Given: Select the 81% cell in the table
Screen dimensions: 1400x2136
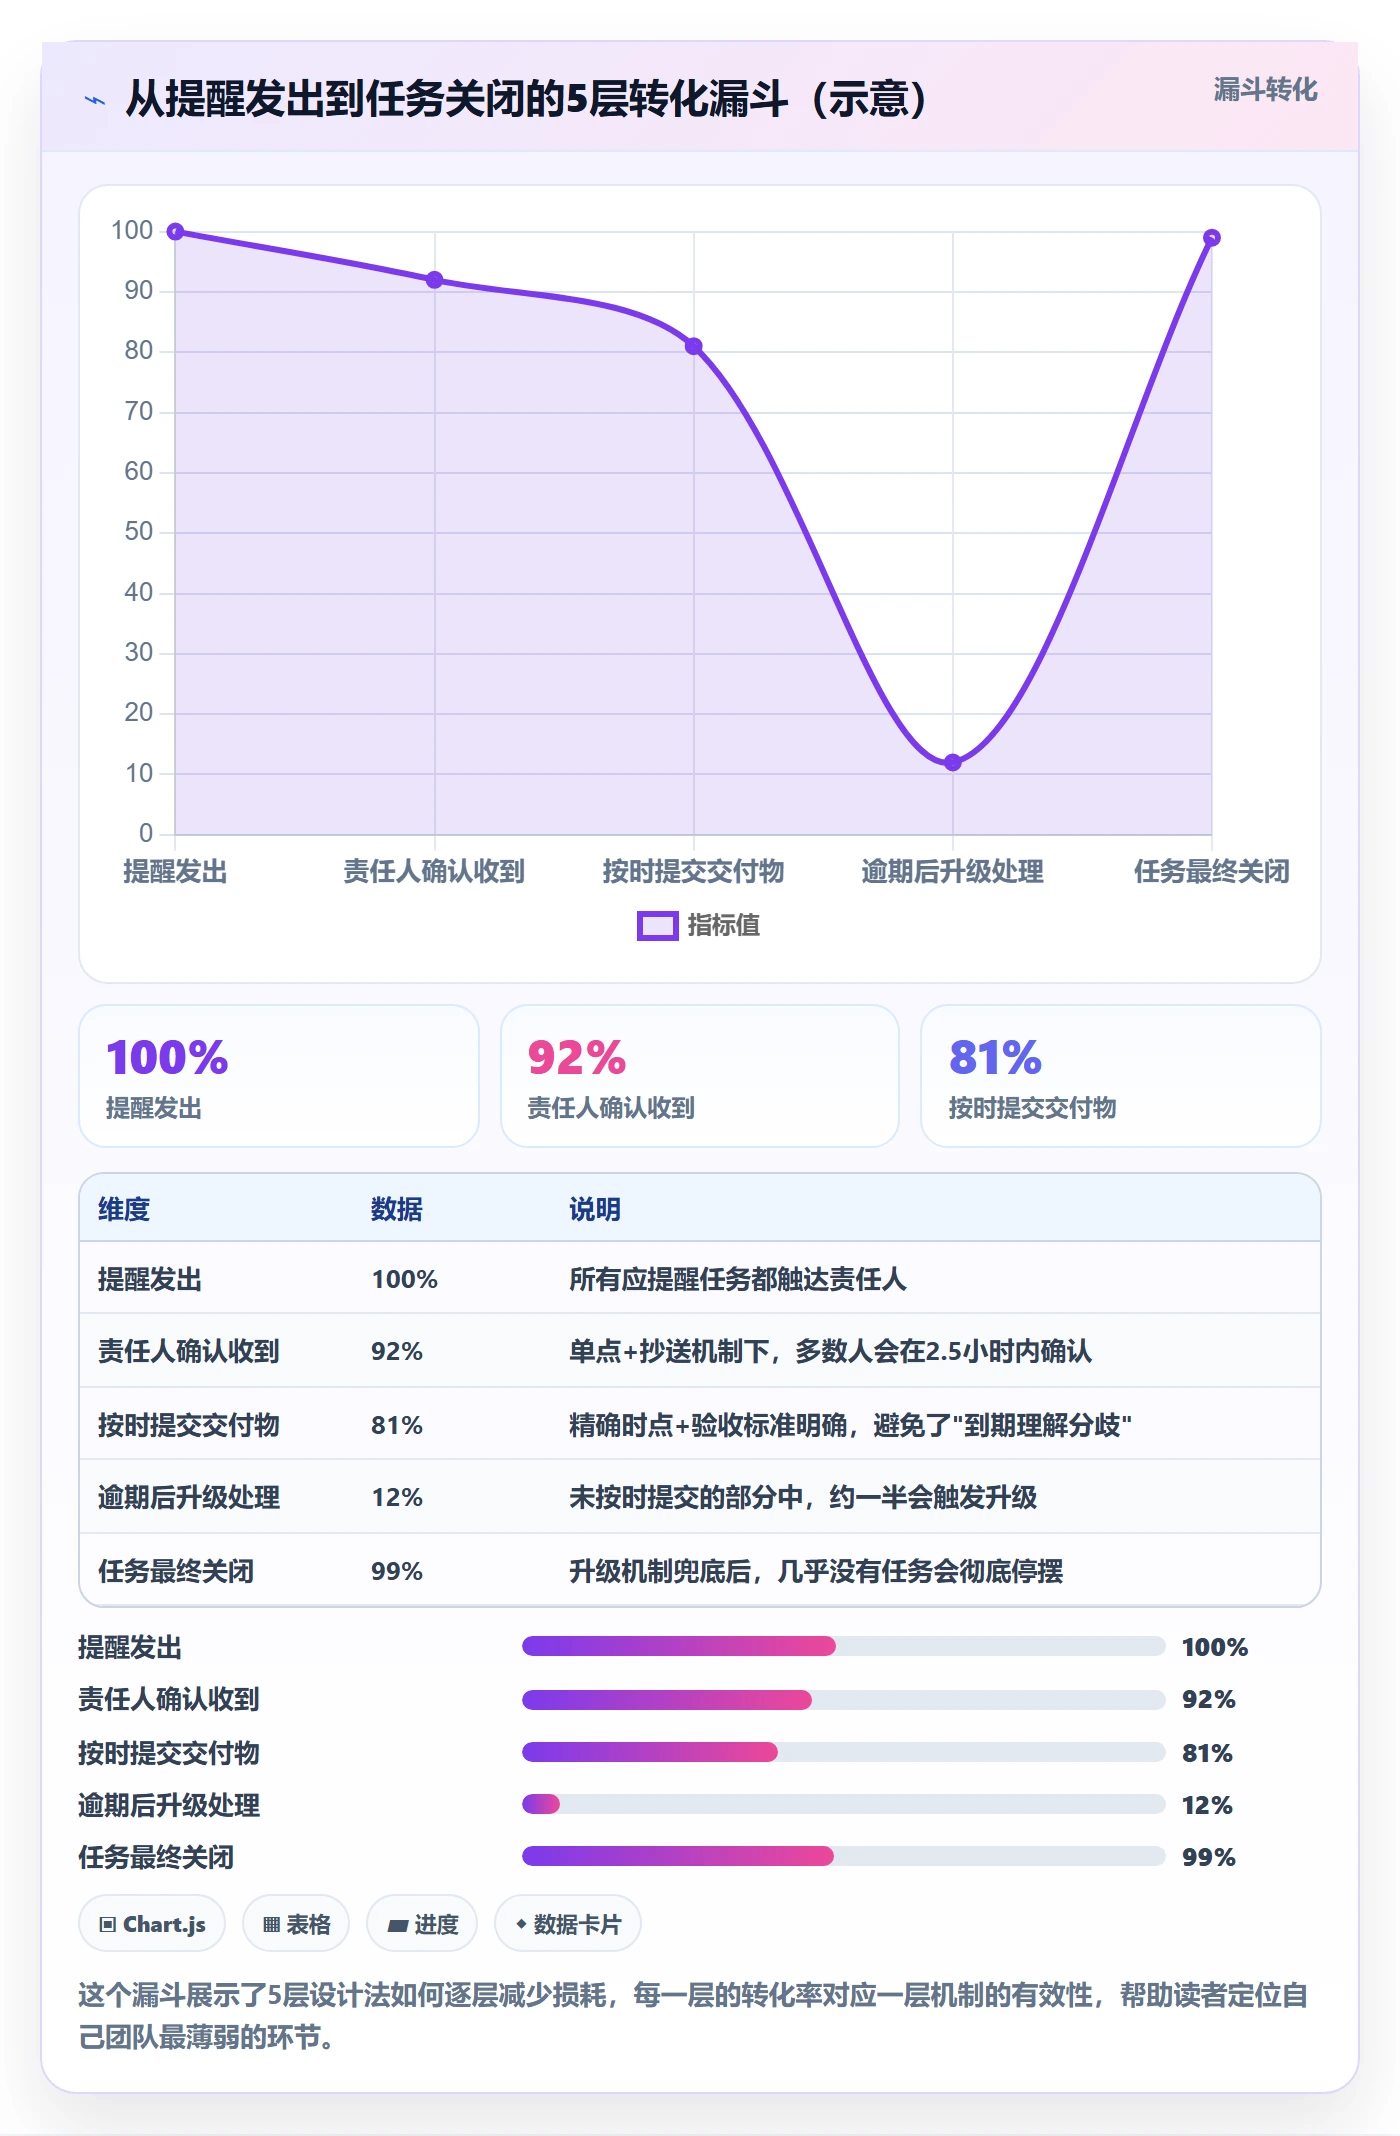Looking at the screenshot, I should [397, 1425].
